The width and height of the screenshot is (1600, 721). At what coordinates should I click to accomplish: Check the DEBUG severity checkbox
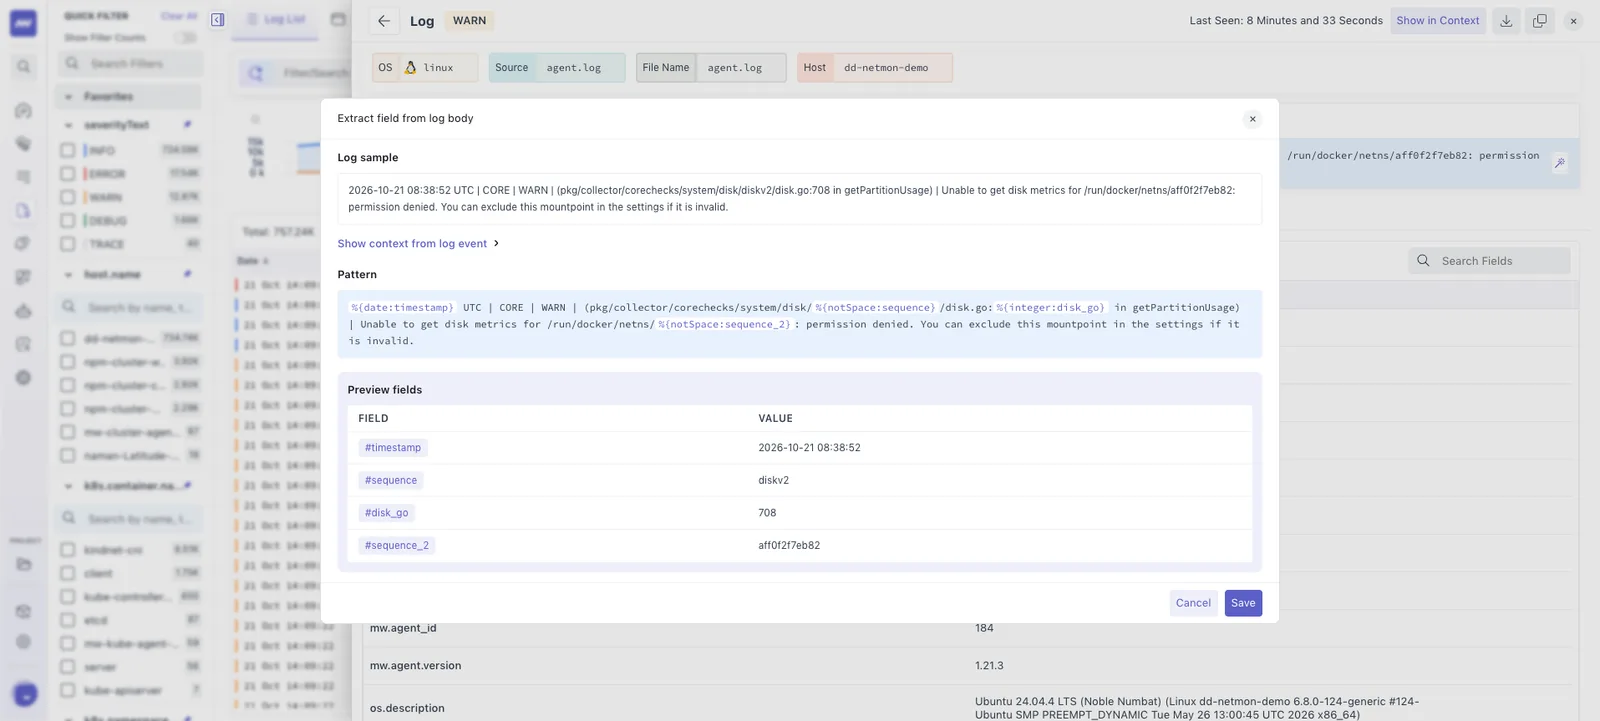click(68, 220)
